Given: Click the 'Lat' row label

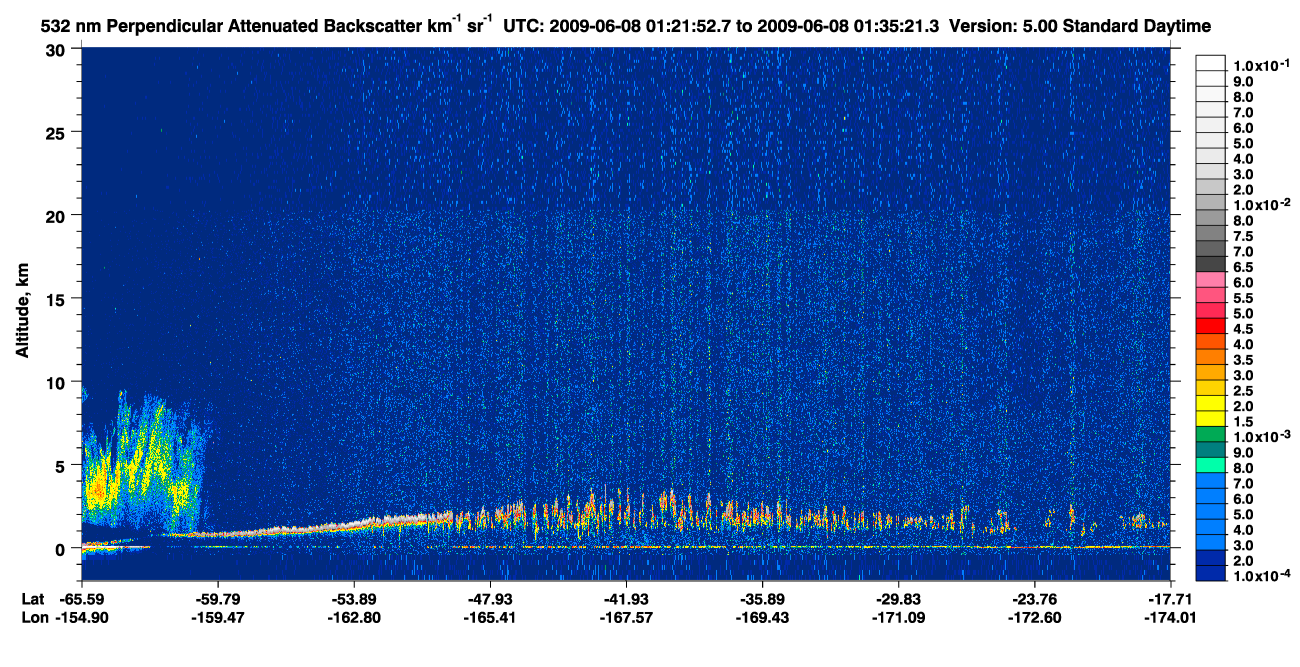Looking at the screenshot, I should [x=32, y=598].
